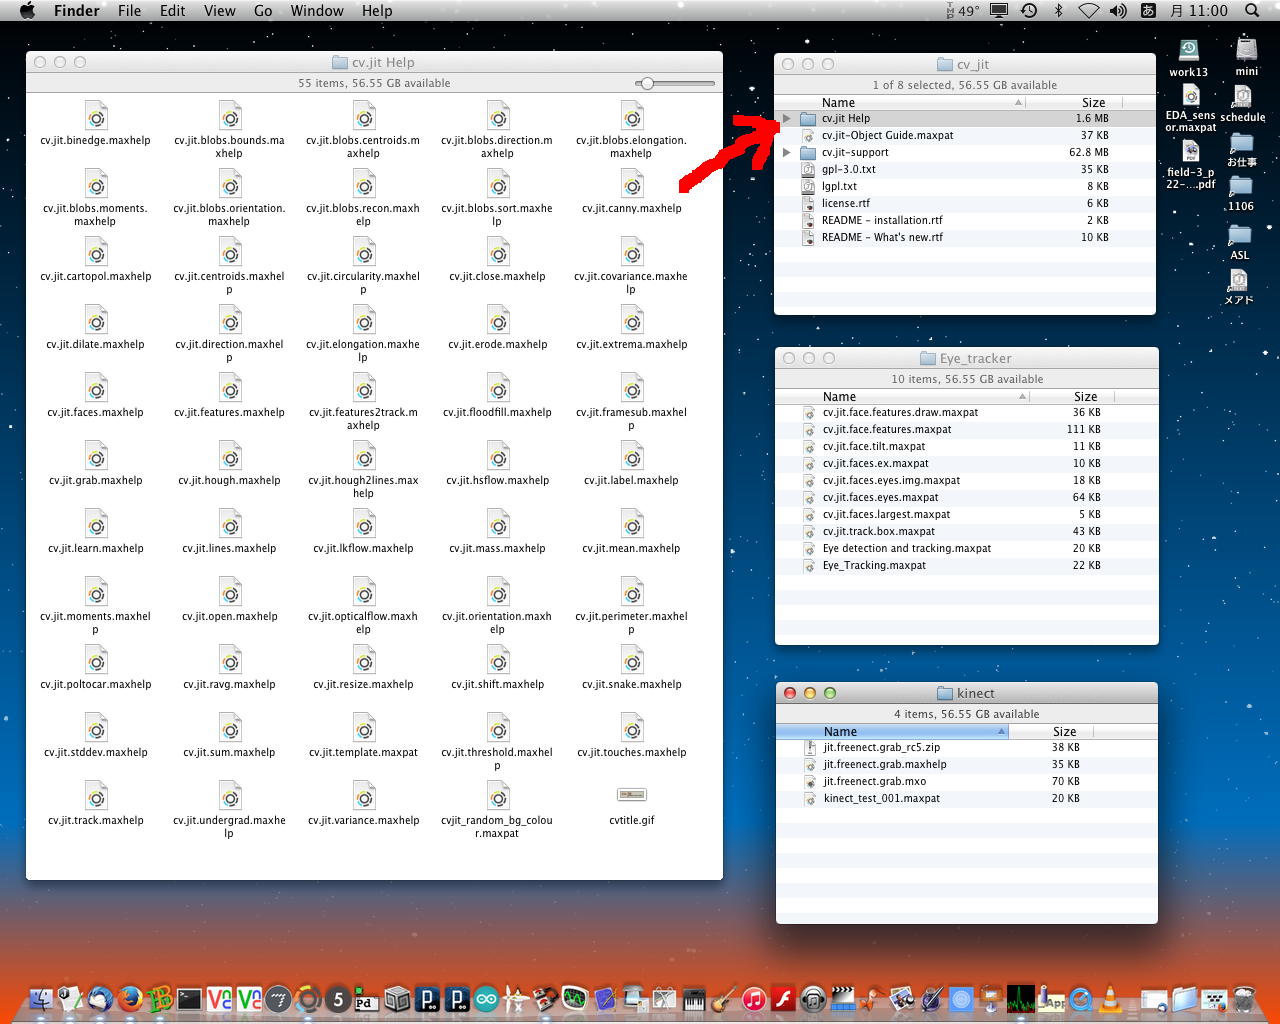Select cv.jit.track.maxhelp file icon

click(96, 797)
